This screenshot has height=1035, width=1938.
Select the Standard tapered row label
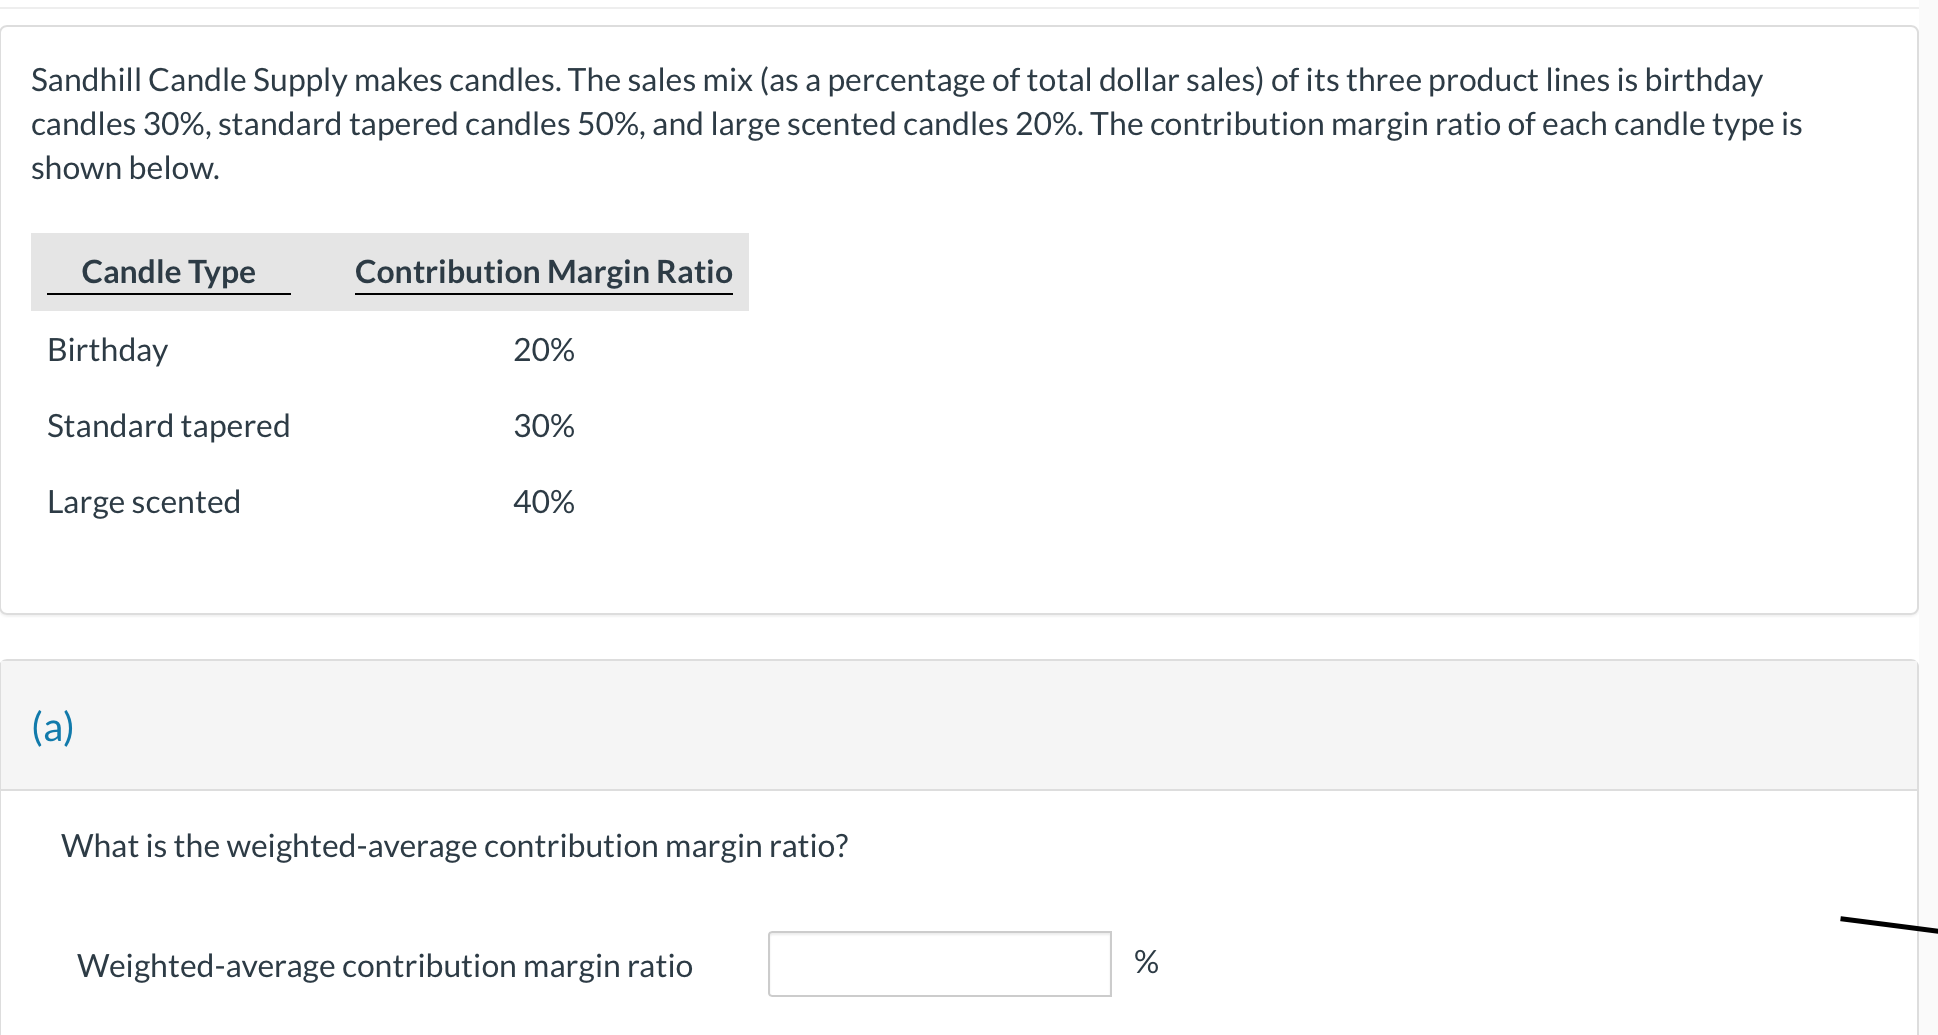pos(169,426)
